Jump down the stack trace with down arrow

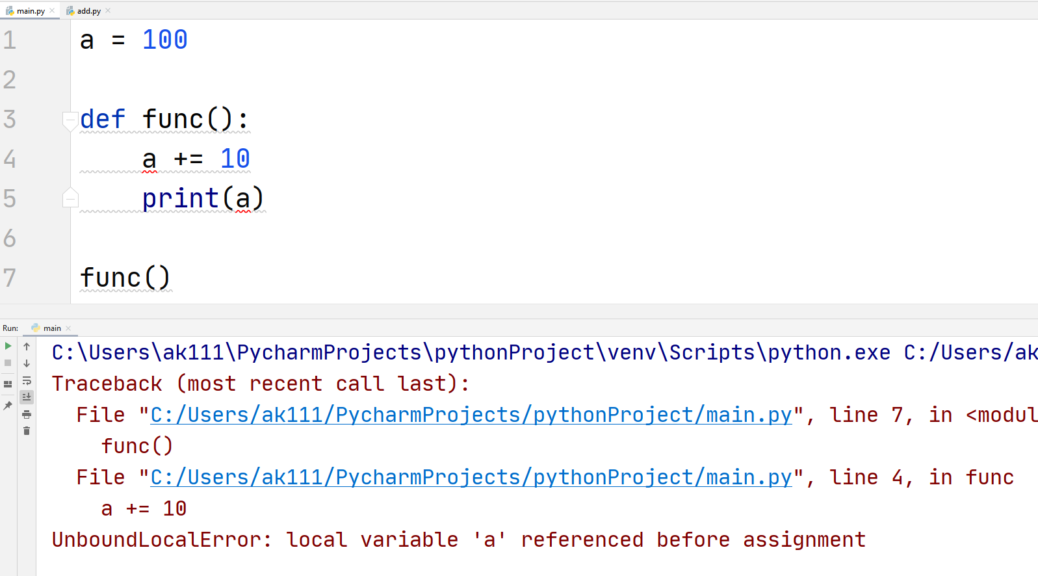click(x=27, y=363)
